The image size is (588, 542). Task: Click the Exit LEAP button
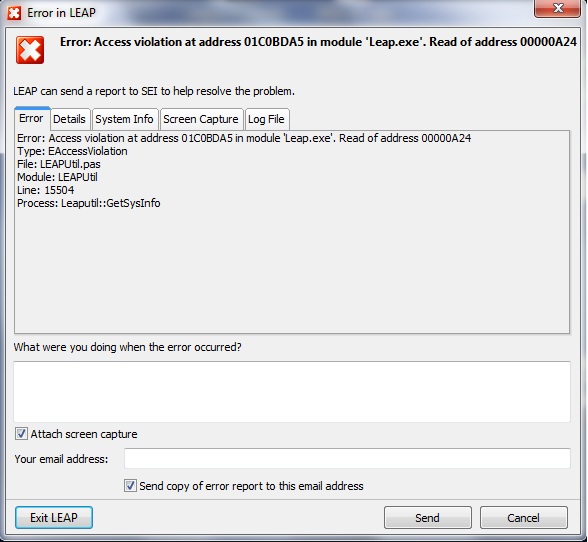click(x=54, y=518)
